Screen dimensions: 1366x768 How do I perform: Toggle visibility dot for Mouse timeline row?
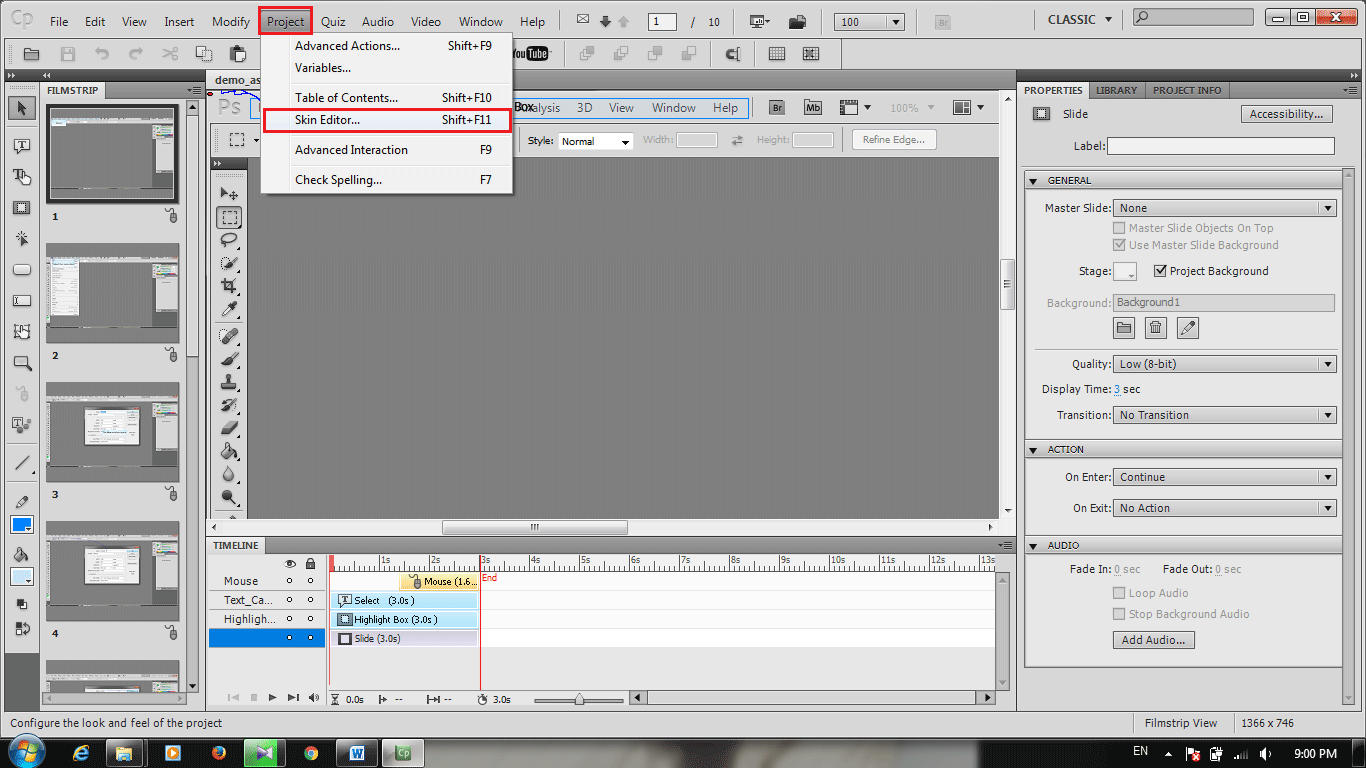pos(291,581)
